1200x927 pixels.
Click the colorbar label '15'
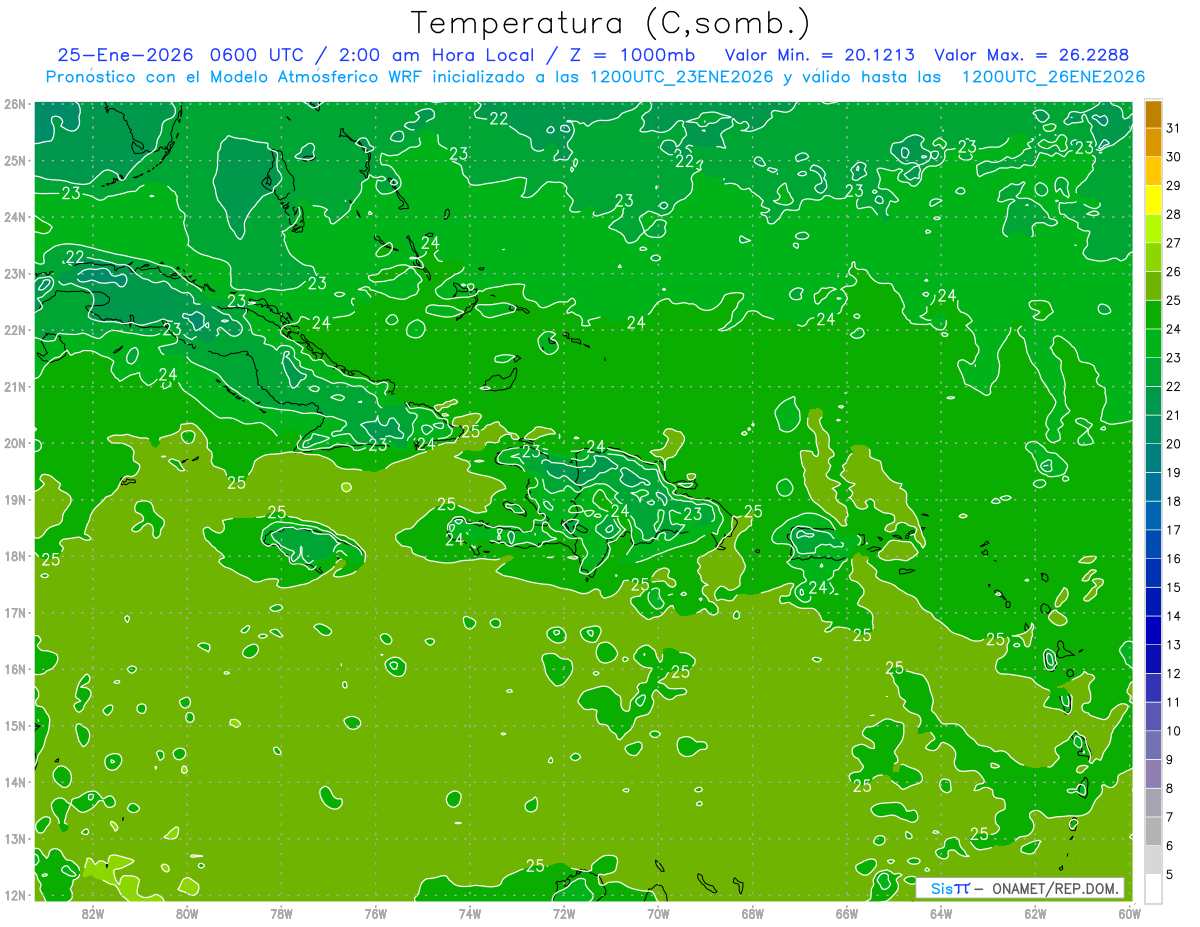tap(1173, 587)
